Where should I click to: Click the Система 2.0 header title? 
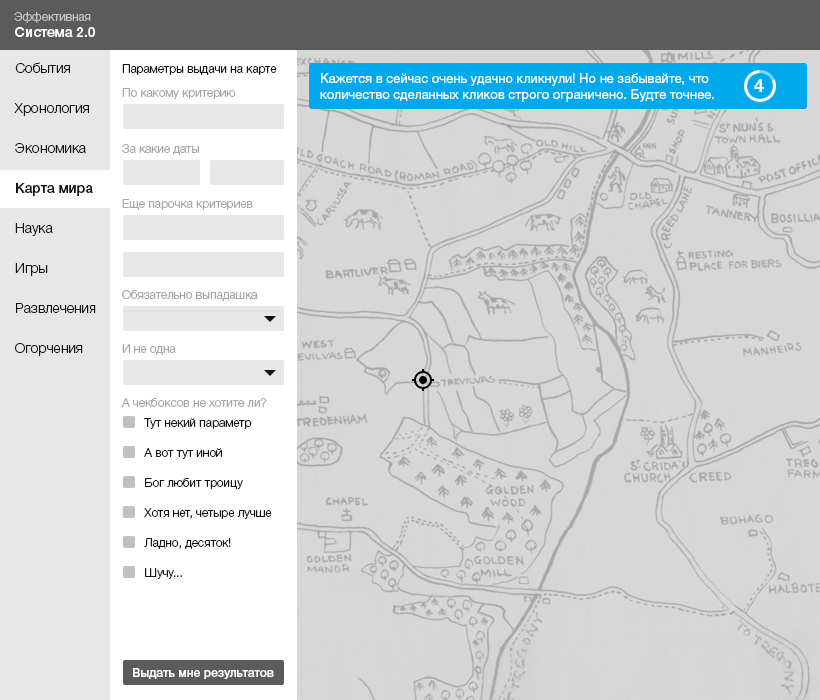pos(55,32)
